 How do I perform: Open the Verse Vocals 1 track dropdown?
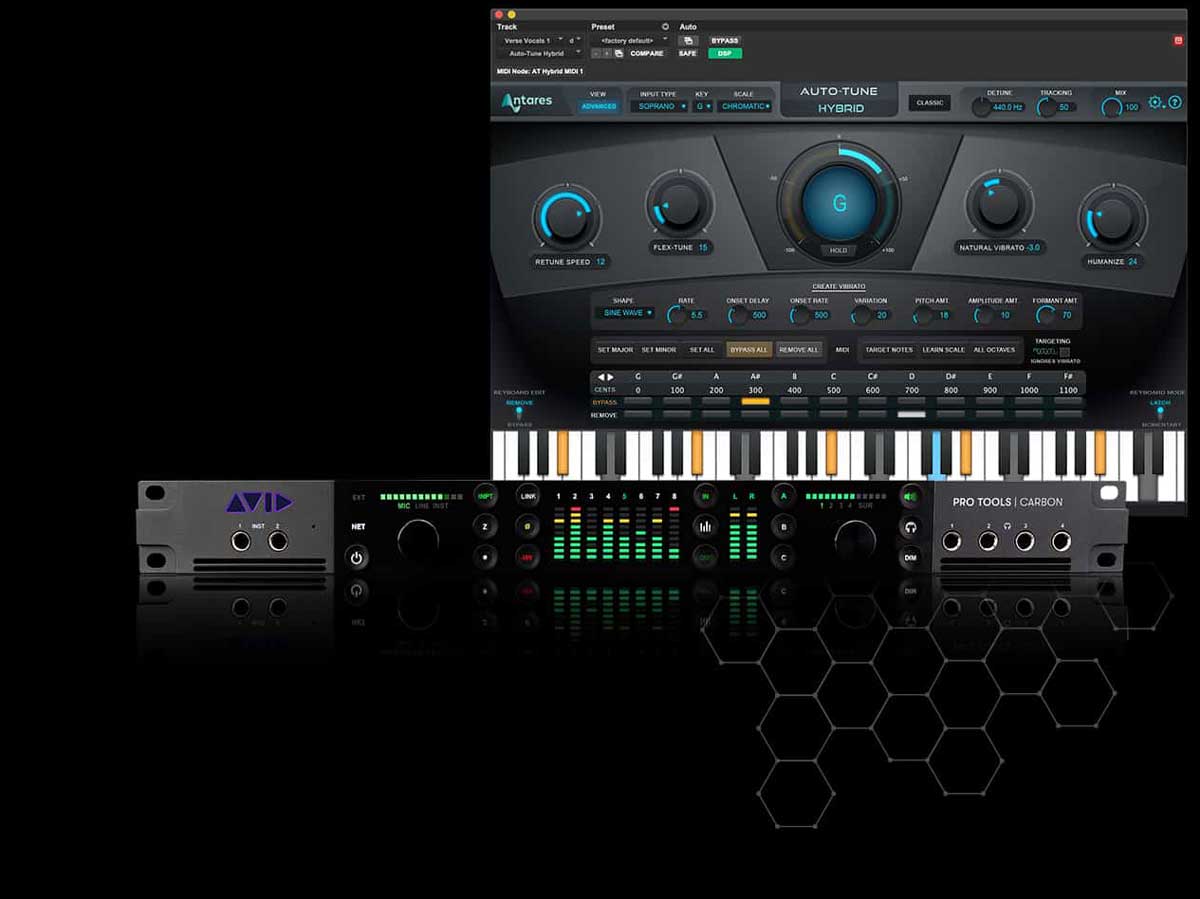[533, 40]
